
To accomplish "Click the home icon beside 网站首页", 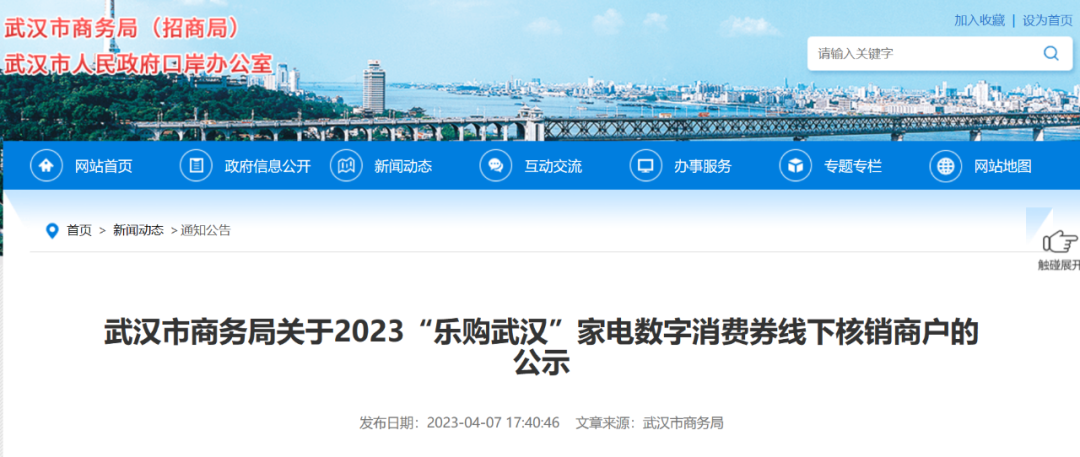I will (x=46, y=166).
